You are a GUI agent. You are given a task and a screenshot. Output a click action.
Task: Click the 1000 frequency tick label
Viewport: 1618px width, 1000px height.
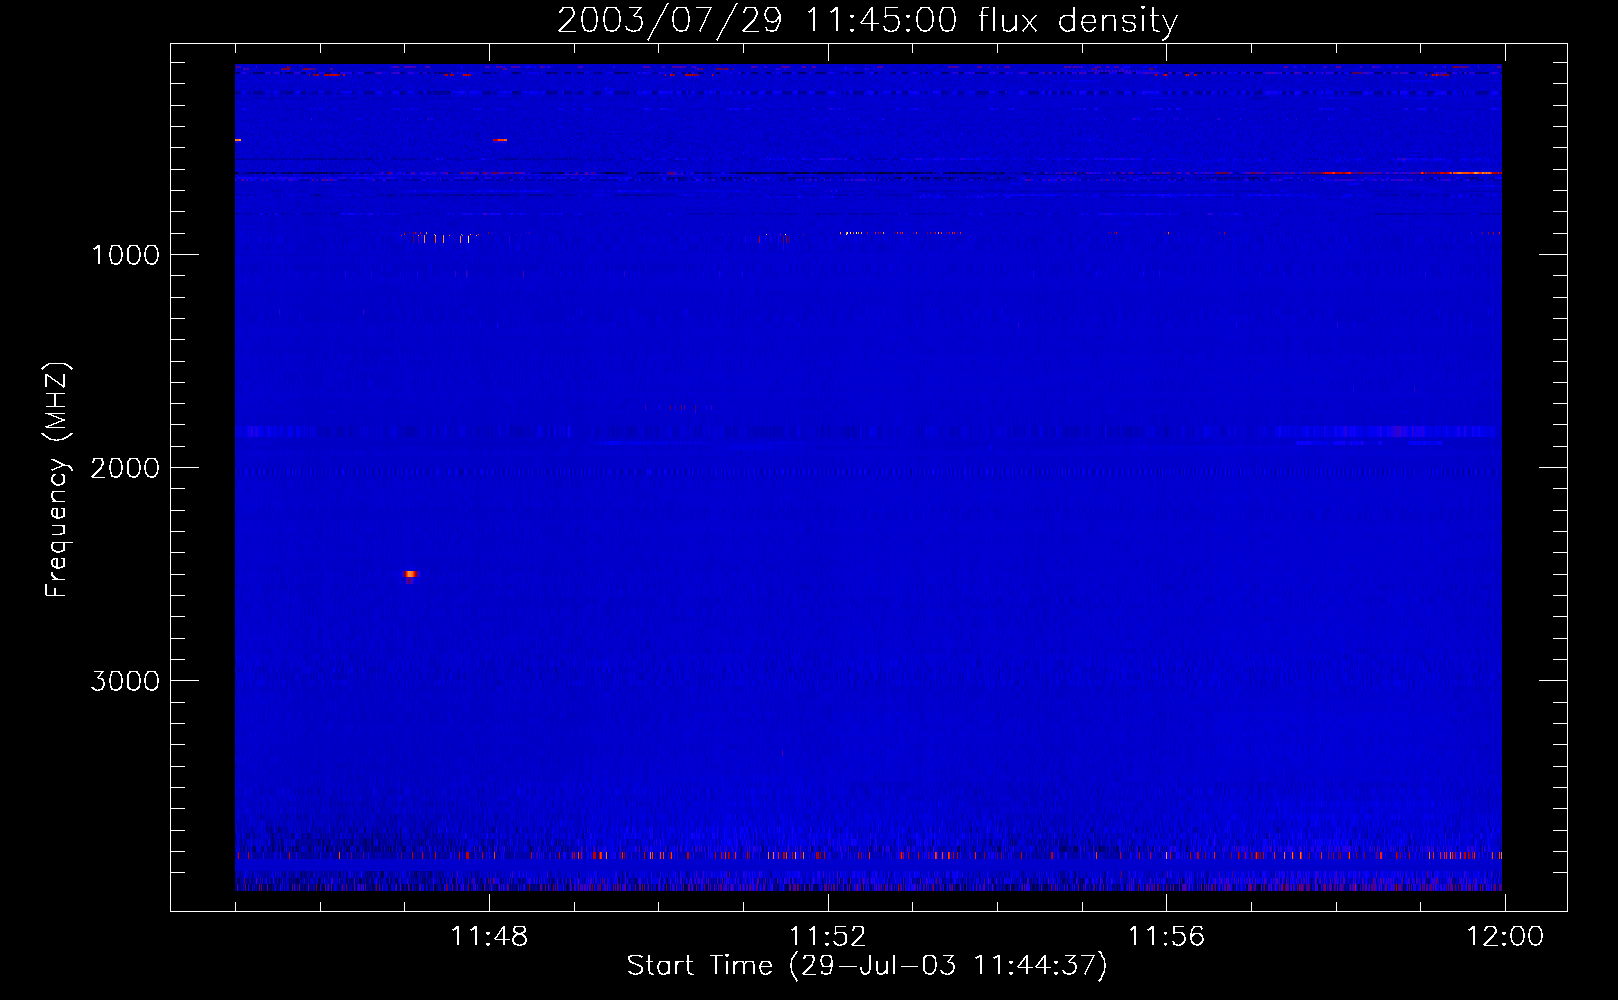pos(125,255)
